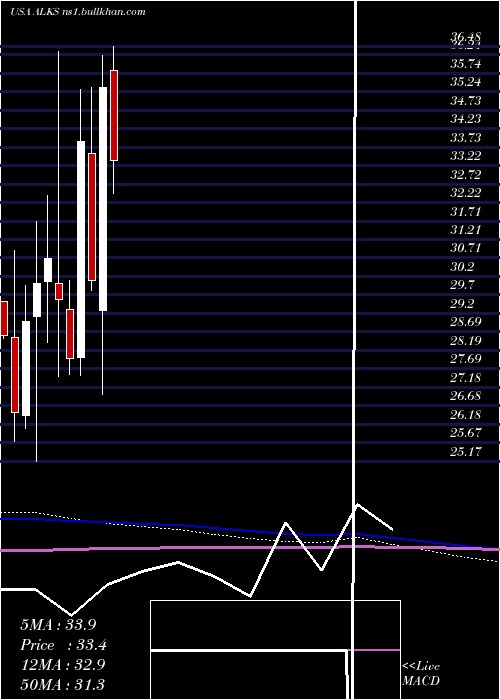Click the 31.71 price axis label
The image size is (500, 700).
466,211
